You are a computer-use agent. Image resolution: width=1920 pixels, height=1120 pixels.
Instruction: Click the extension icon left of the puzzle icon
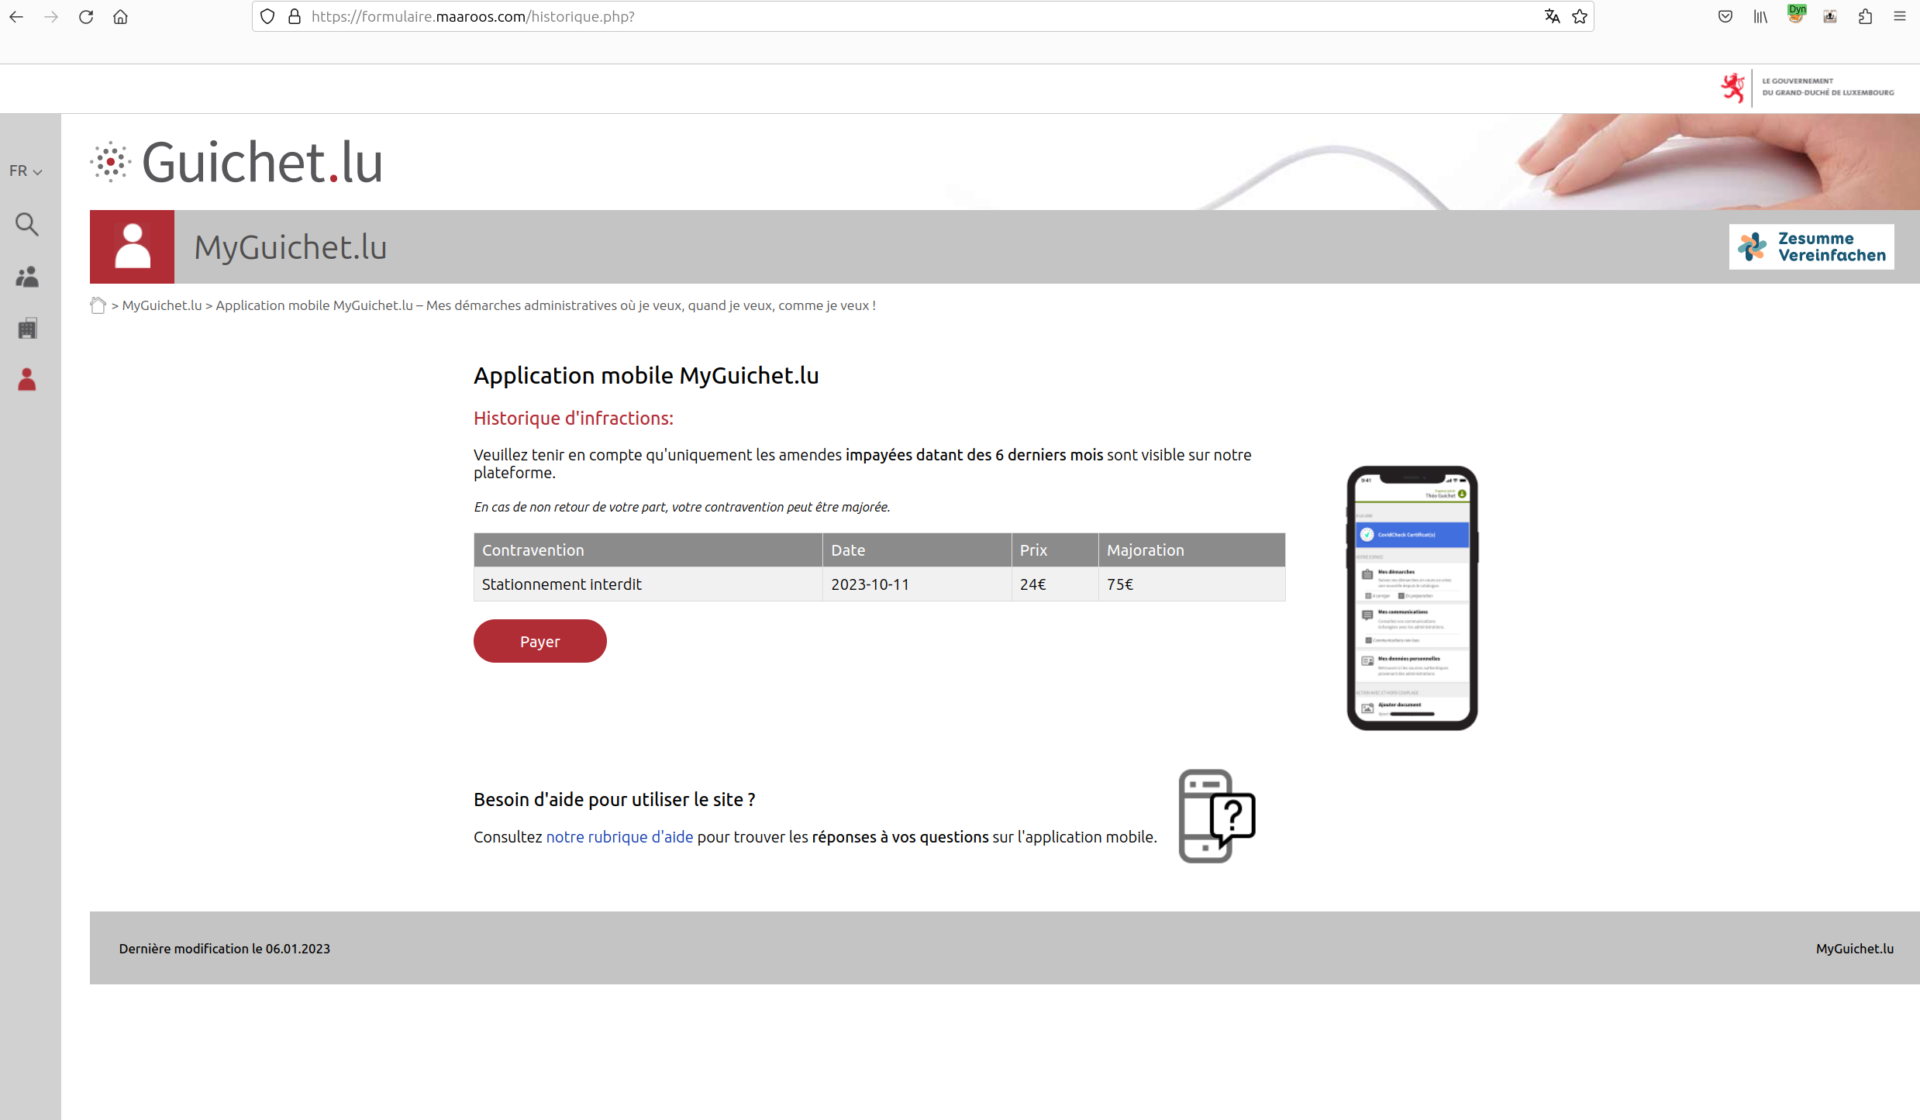click(1830, 17)
